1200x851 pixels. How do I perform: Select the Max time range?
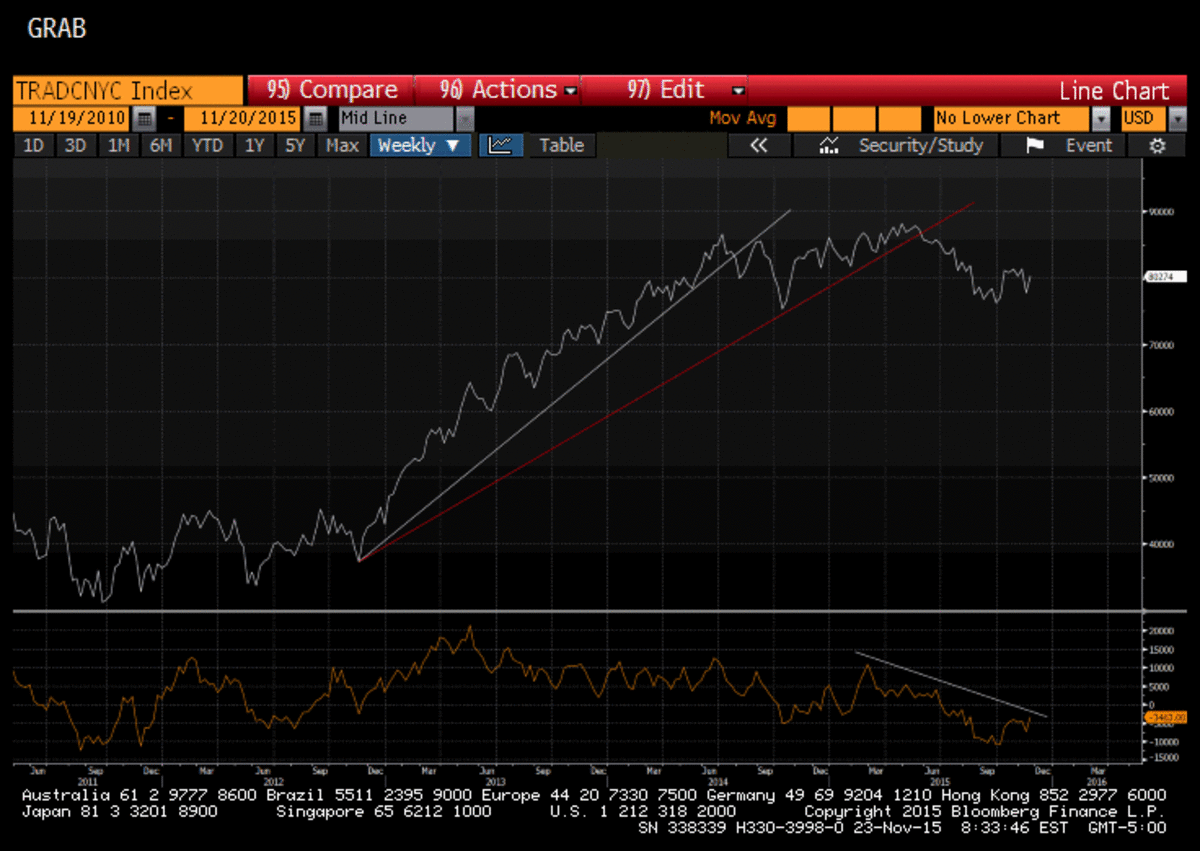coord(342,145)
